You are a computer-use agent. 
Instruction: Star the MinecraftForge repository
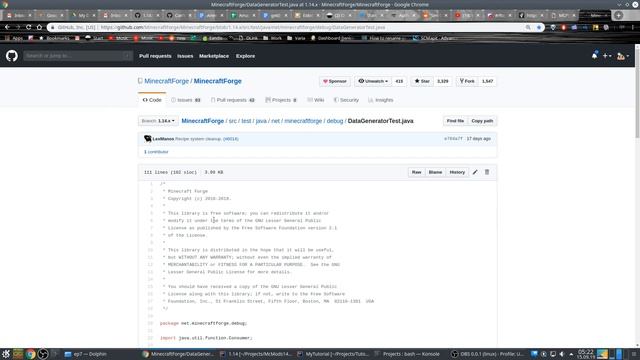click(x=422, y=81)
